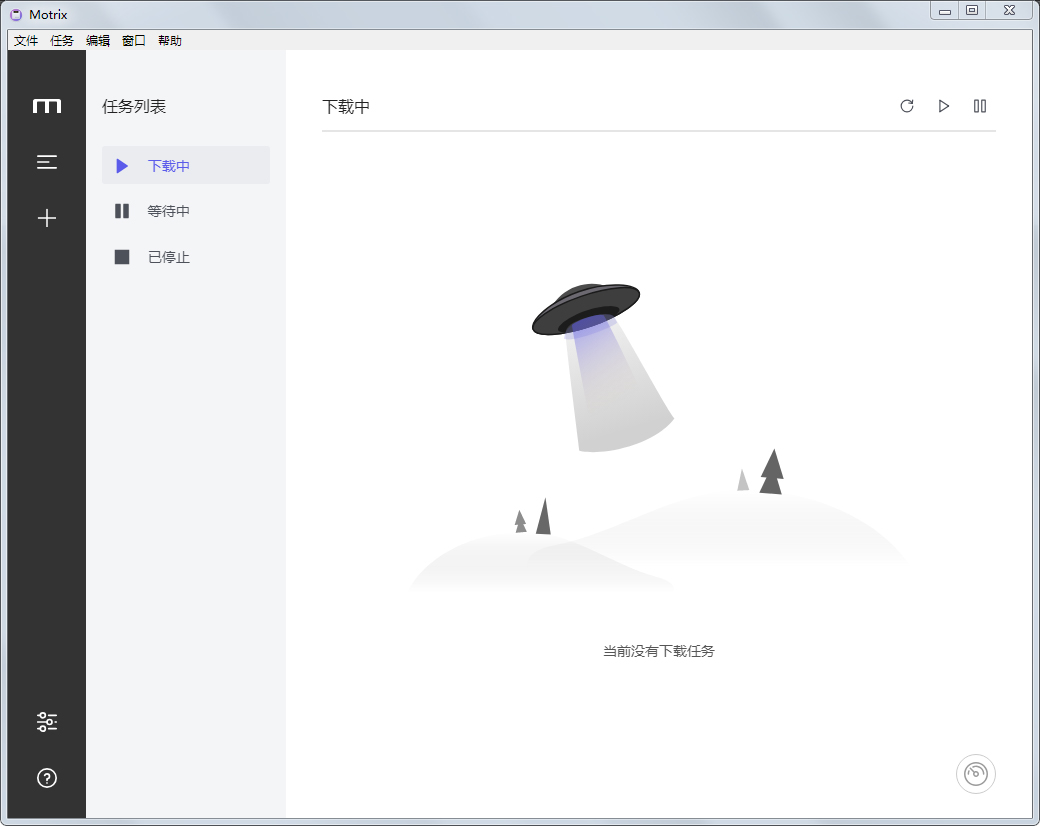Viewport: 1040px width, 826px height.
Task: Open the 编辑 menu
Action: click(99, 41)
